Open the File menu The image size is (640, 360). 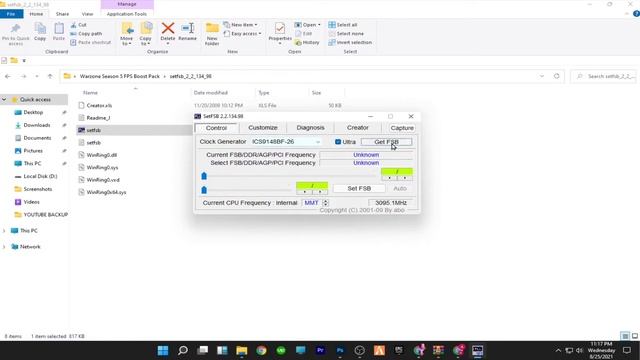click(x=11, y=14)
